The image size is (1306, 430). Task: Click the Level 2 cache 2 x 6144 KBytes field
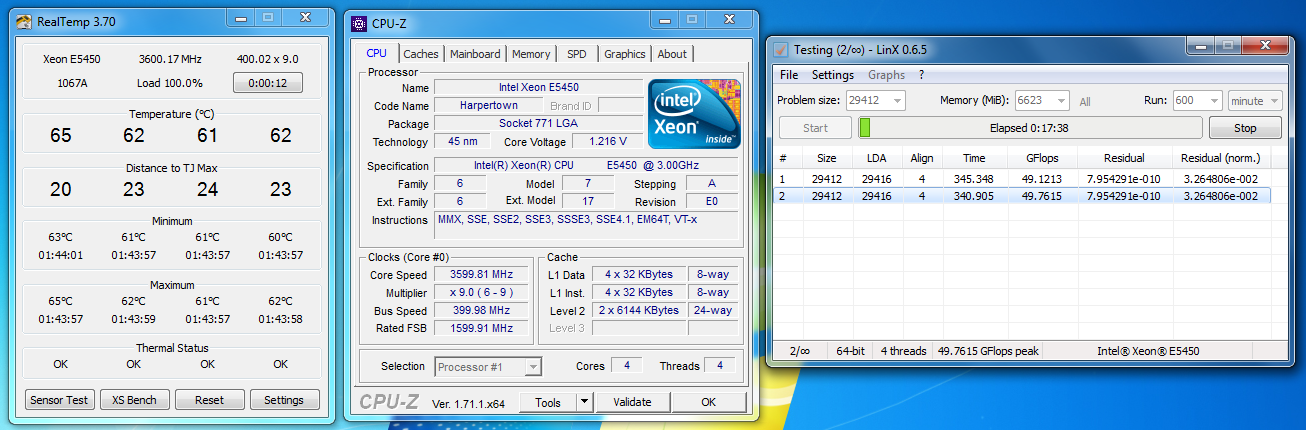tap(639, 311)
